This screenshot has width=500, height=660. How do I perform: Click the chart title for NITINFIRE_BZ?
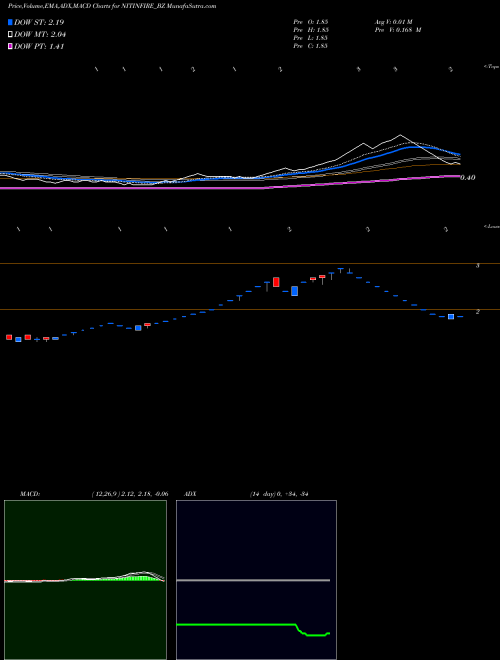(x=112, y=6)
